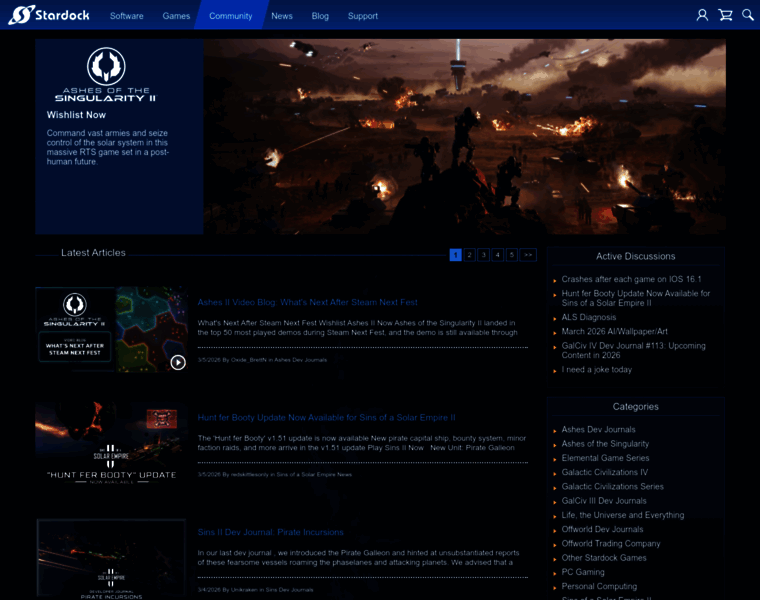Screen dimensions: 760x600
Task: Click the Ashes of the Singularity II banner logo
Action: coord(106,74)
